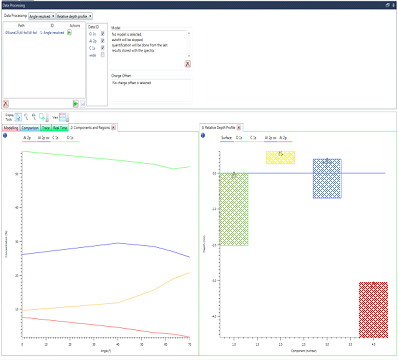Switch to the Comparison tab
The height and width of the screenshot is (360, 398).
(30, 128)
